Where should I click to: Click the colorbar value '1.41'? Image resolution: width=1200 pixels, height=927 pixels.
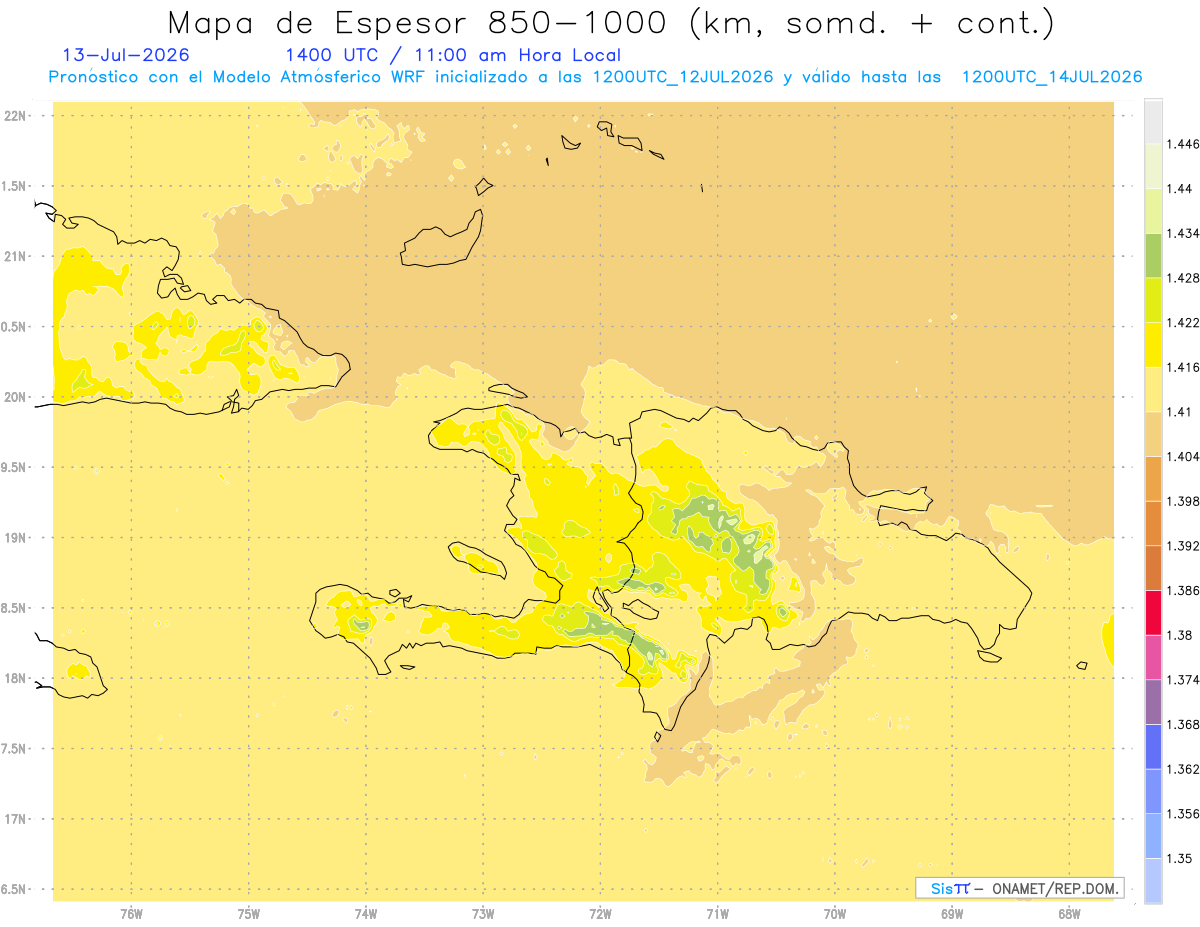1180,412
